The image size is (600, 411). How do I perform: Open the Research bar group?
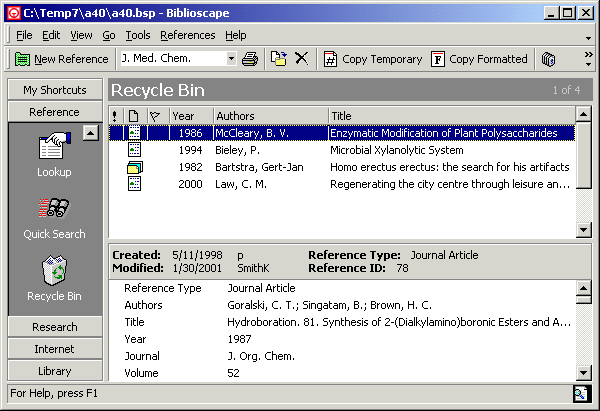(x=55, y=327)
